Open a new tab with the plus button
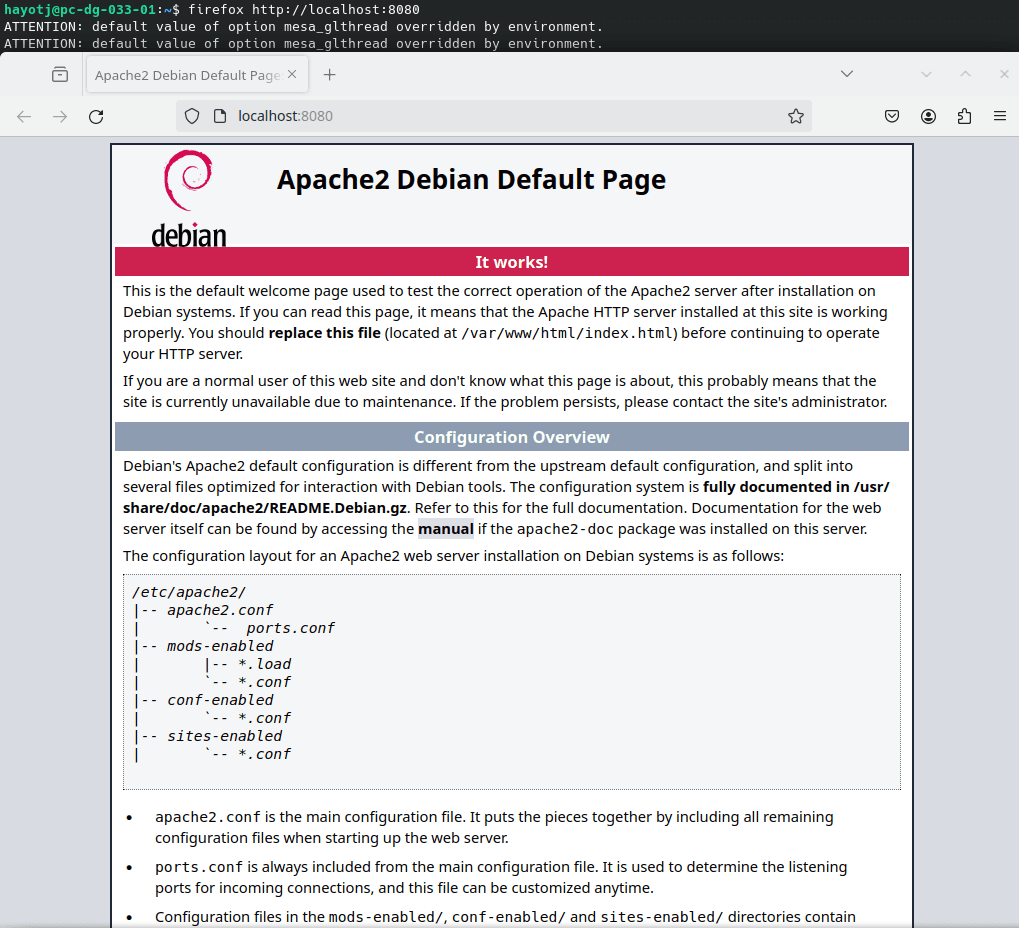1019x928 pixels. pyautogui.click(x=330, y=75)
